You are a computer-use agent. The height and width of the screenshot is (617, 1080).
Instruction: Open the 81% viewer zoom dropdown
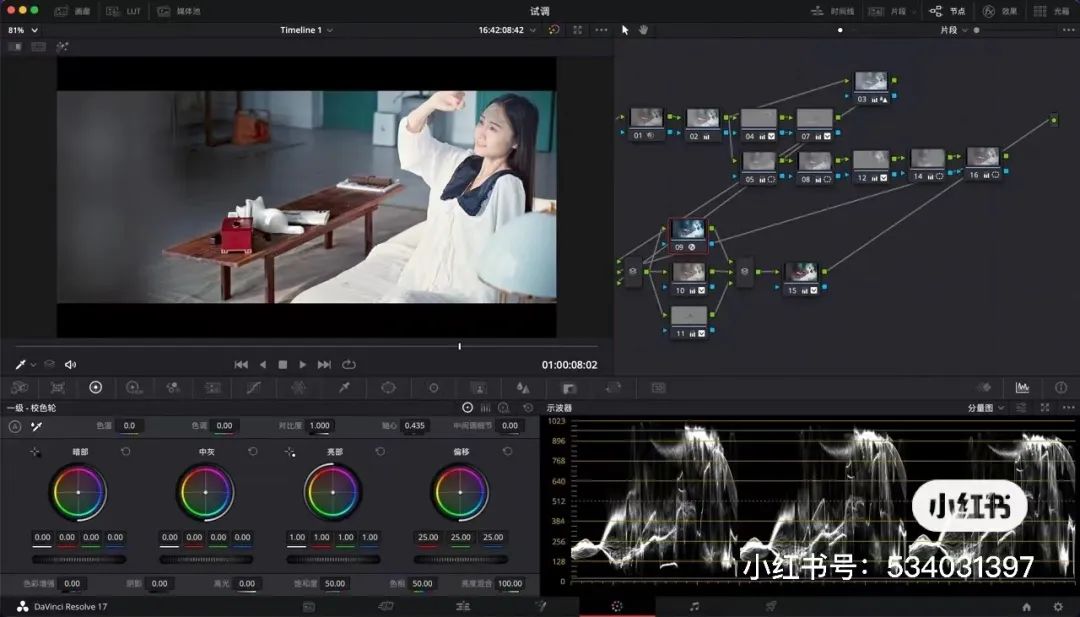[23, 30]
